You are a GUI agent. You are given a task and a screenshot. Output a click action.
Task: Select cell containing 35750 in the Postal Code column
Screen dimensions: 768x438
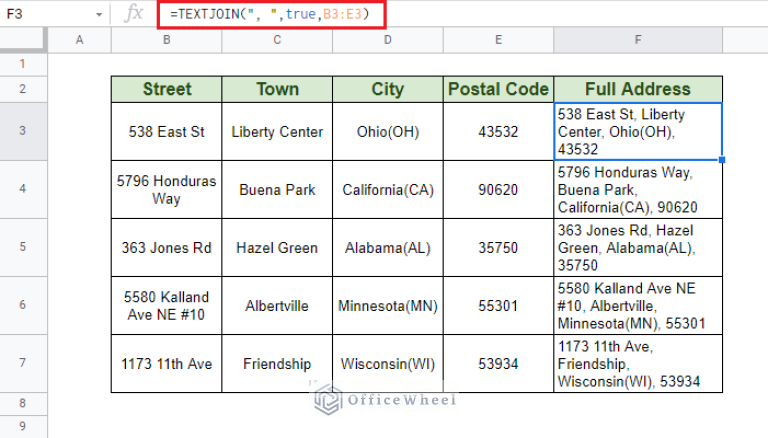(x=498, y=247)
